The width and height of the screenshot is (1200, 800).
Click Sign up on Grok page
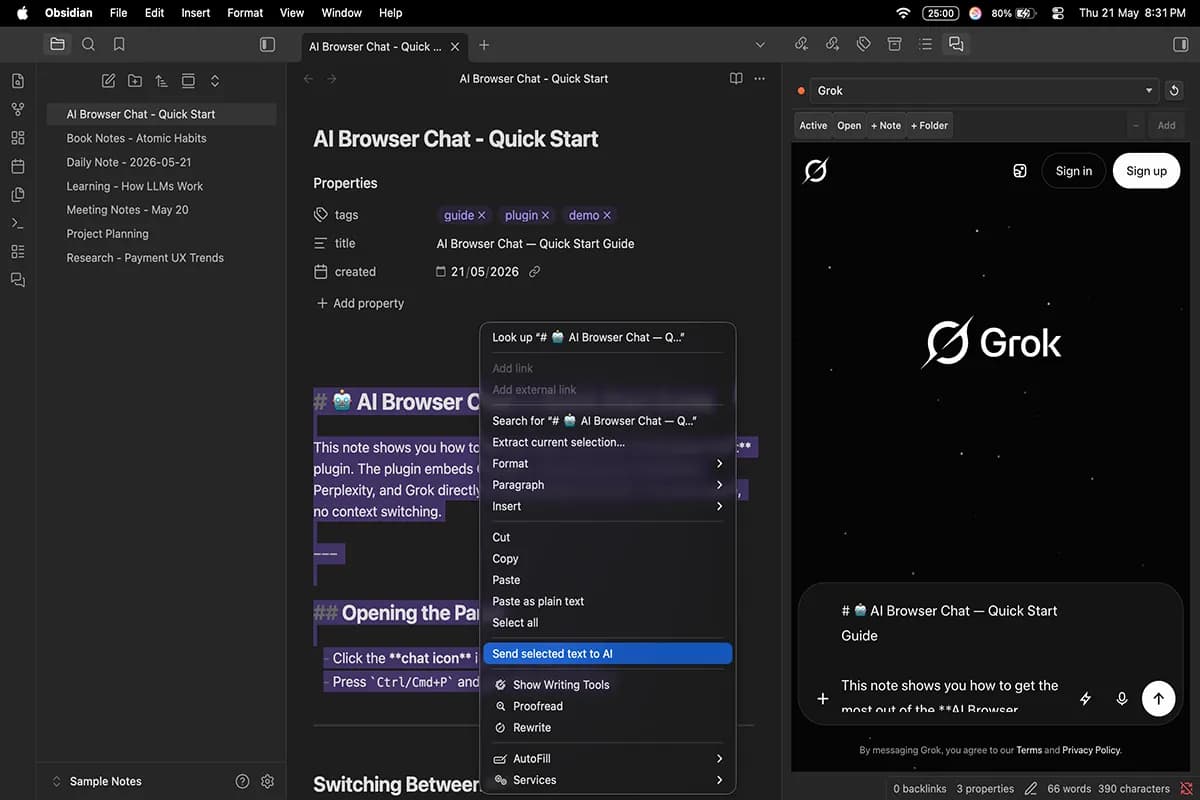coord(1146,171)
